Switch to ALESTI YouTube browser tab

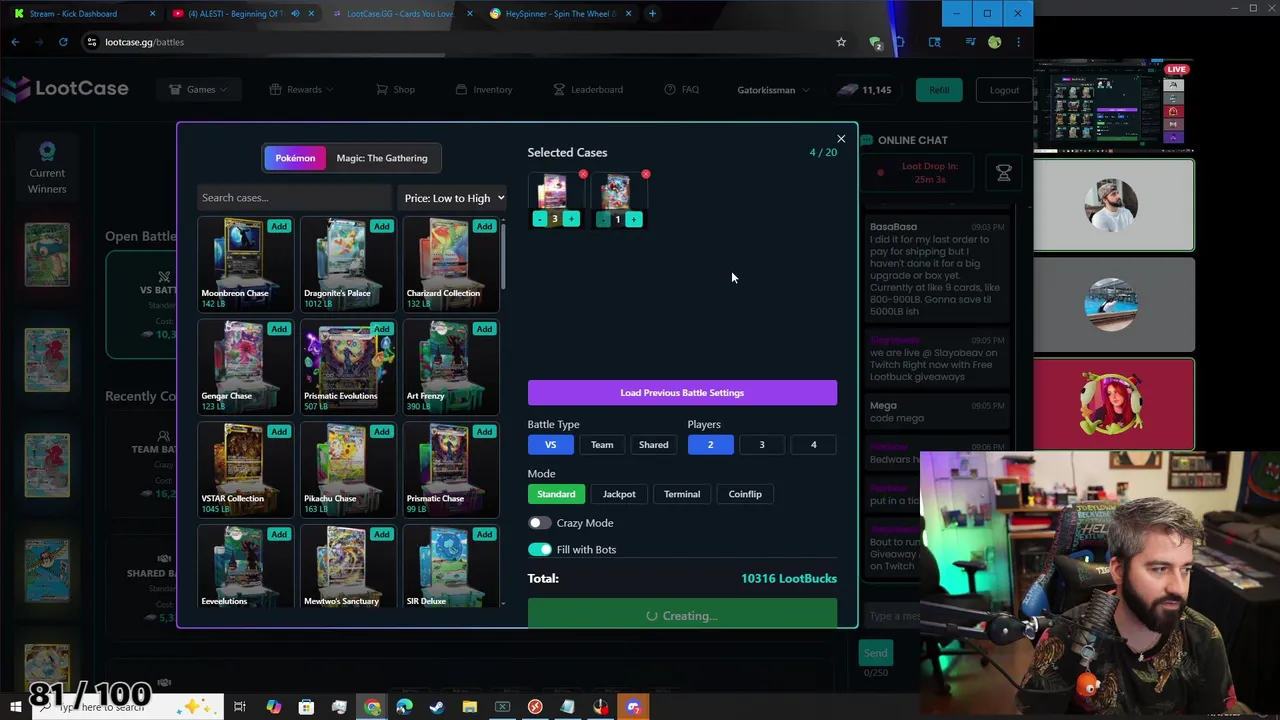(x=243, y=14)
